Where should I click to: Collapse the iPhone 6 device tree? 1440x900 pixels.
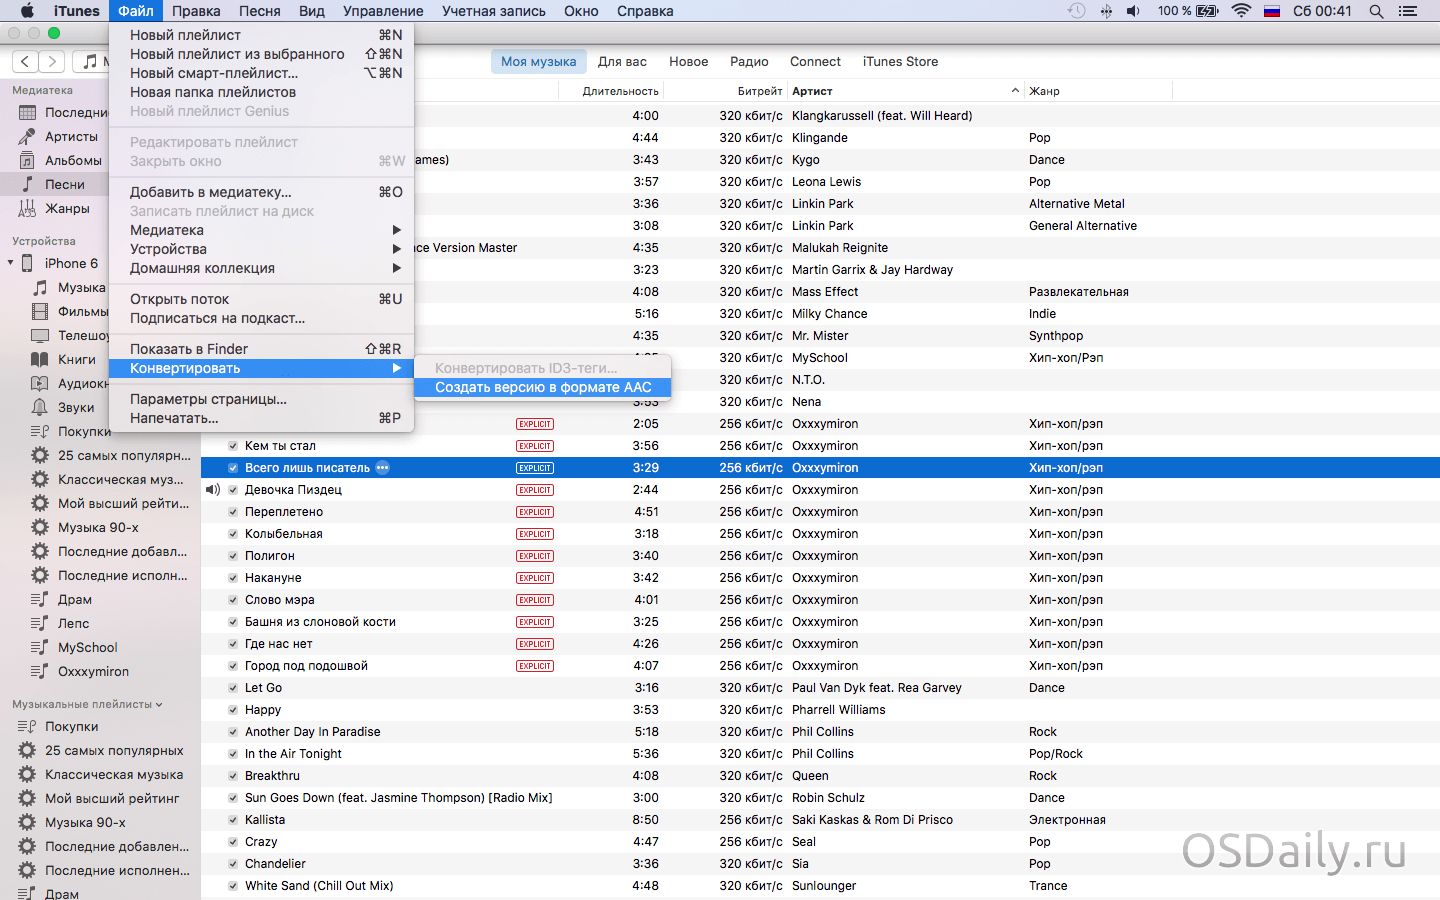click(x=11, y=263)
